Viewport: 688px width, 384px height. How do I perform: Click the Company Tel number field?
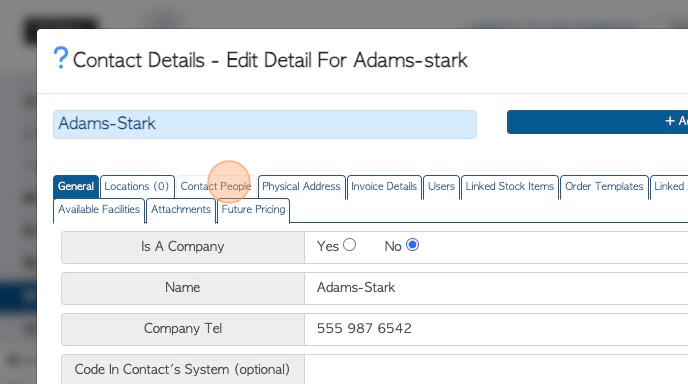(496, 329)
